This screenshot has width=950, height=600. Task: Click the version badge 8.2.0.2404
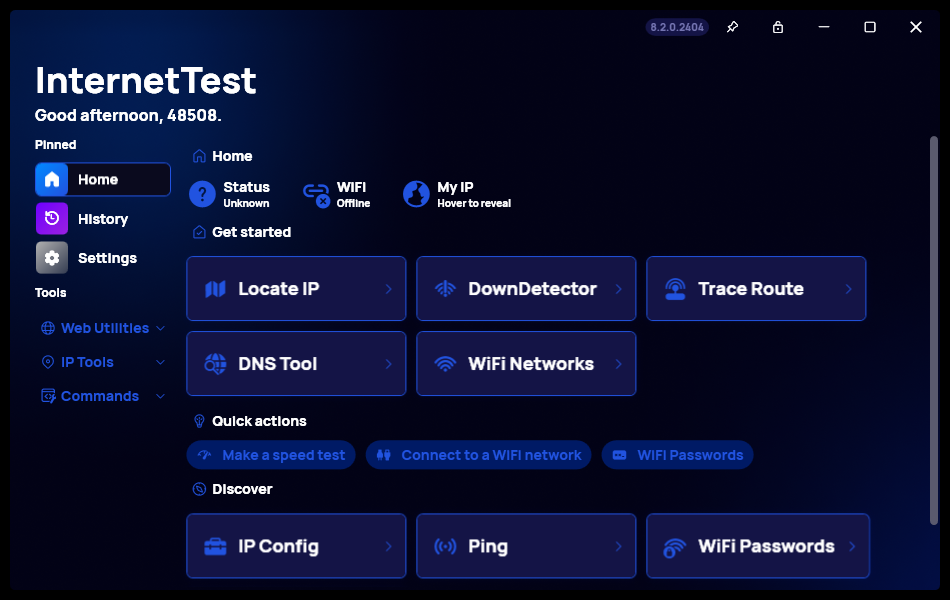click(x=677, y=27)
